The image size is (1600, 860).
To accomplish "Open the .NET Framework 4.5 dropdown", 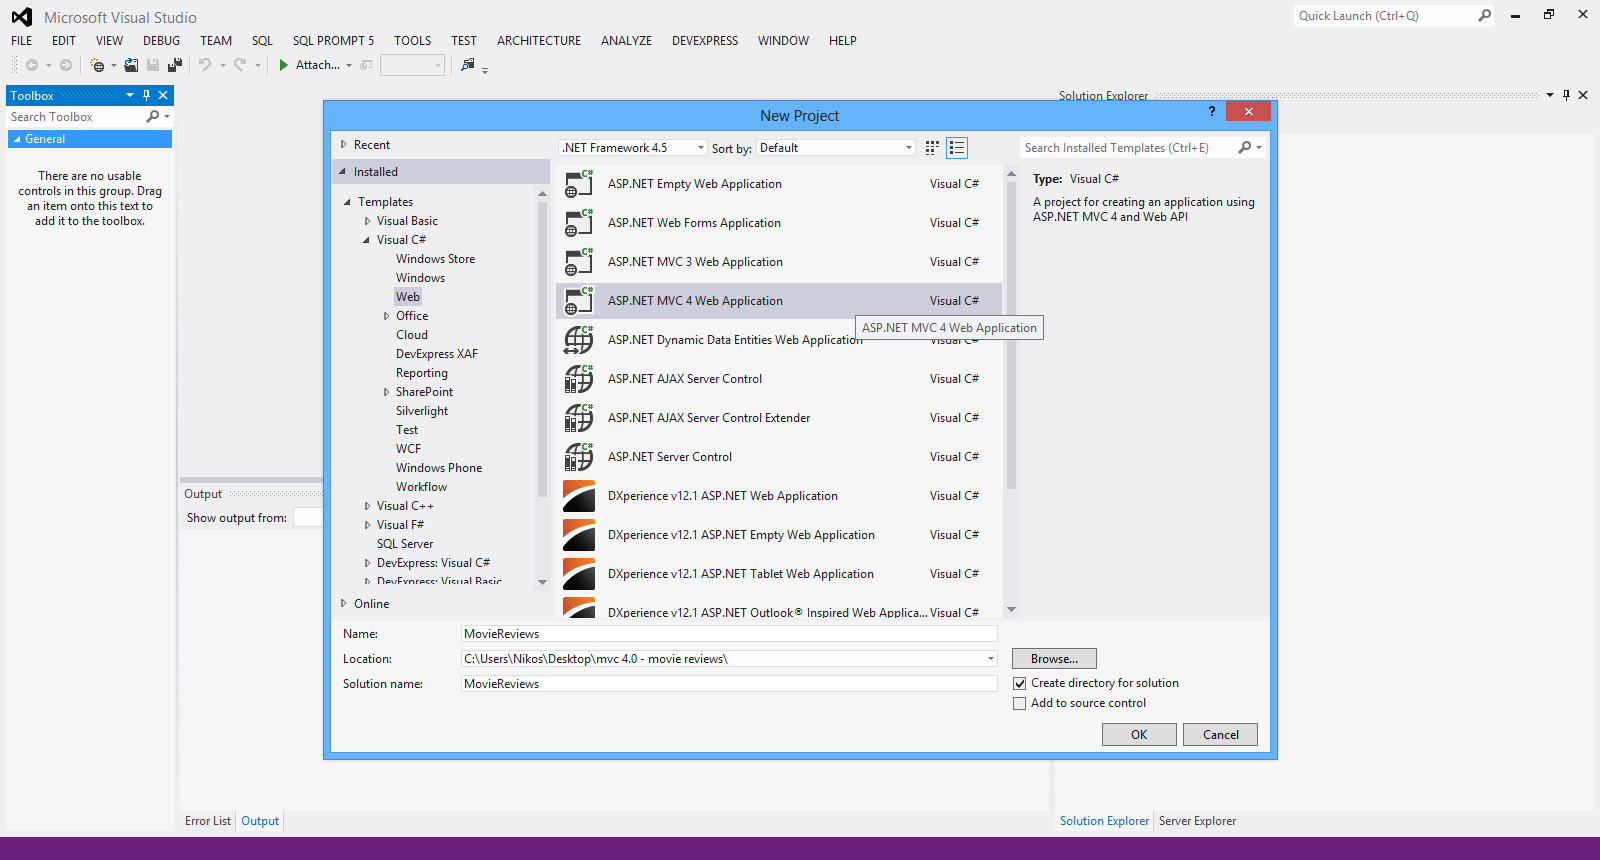I will [632, 148].
